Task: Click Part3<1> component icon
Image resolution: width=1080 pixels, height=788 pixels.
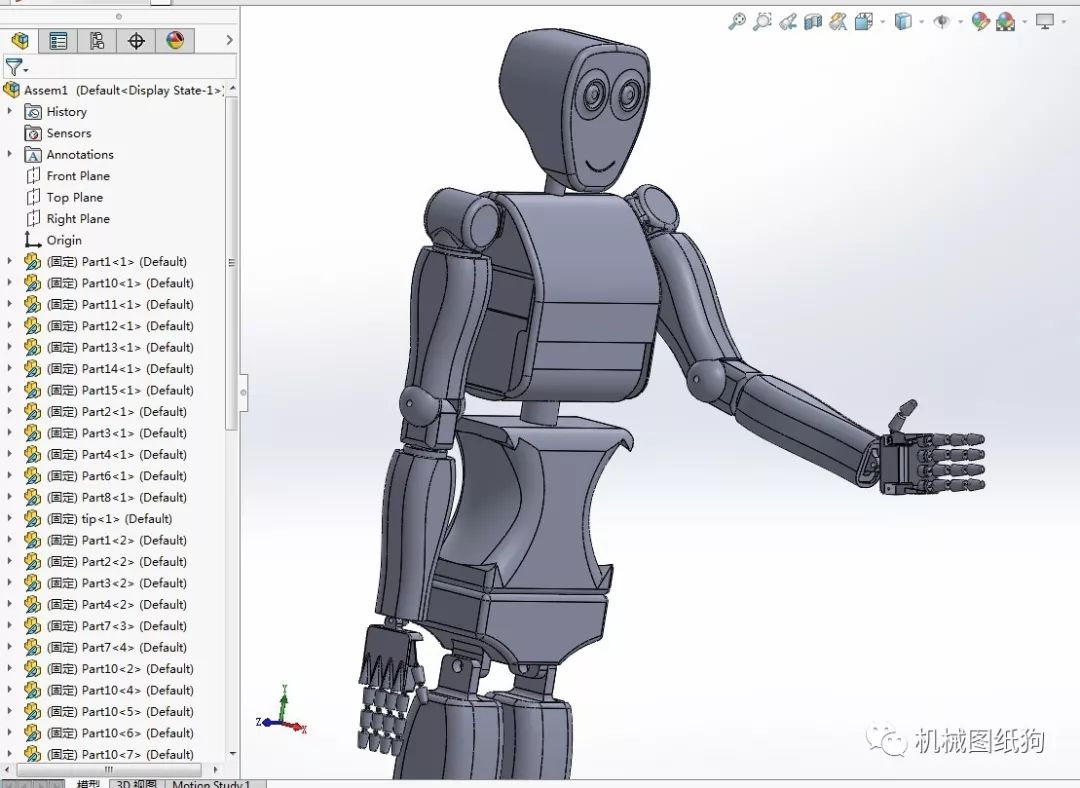Action: pos(32,433)
